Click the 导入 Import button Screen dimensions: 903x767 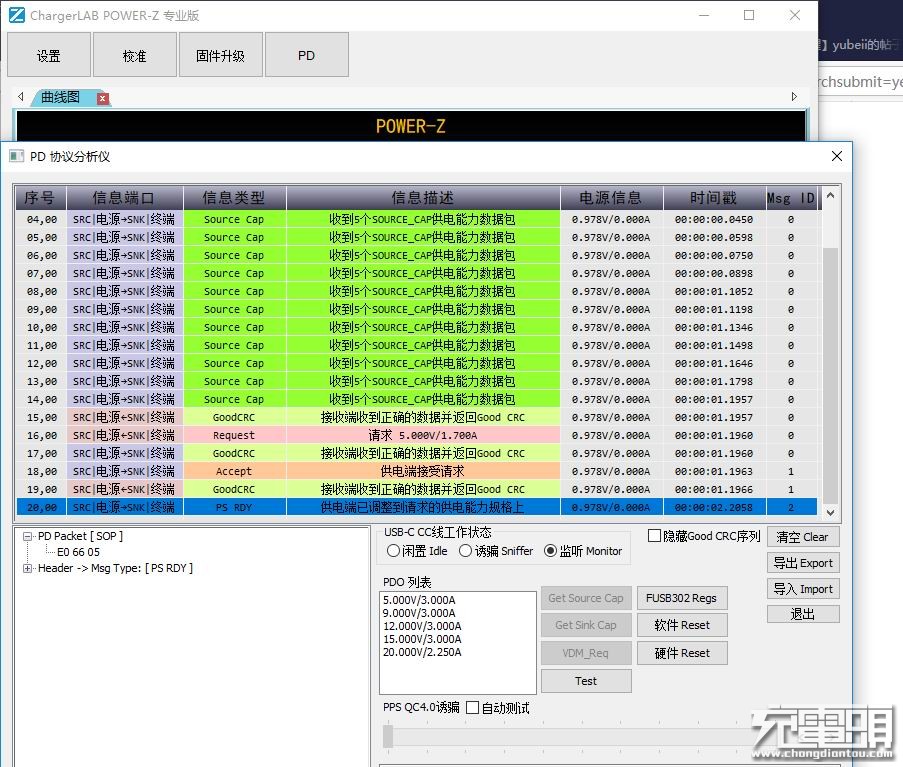coord(803,588)
